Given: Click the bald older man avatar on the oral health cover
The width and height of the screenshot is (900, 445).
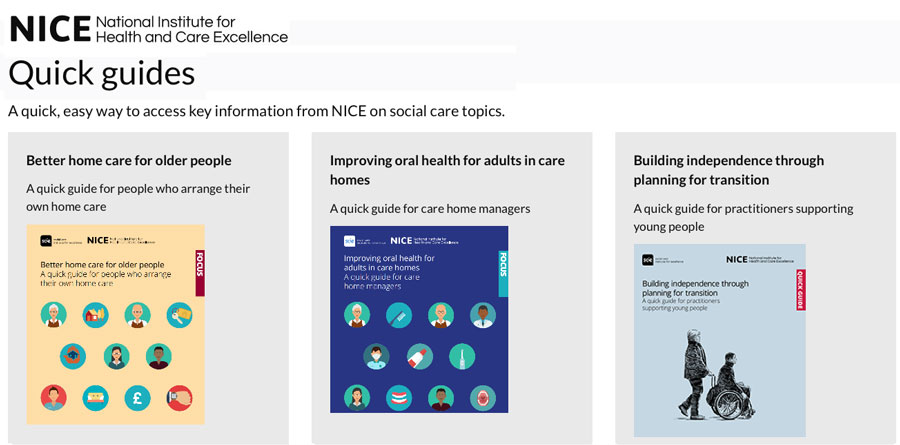Looking at the screenshot, I should tap(441, 315).
